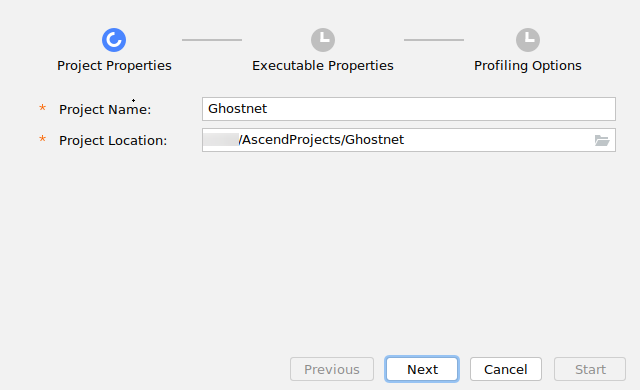Viewport: 640px width, 390px height.
Task: Select the Profiling Options step label
Action: click(x=528, y=66)
